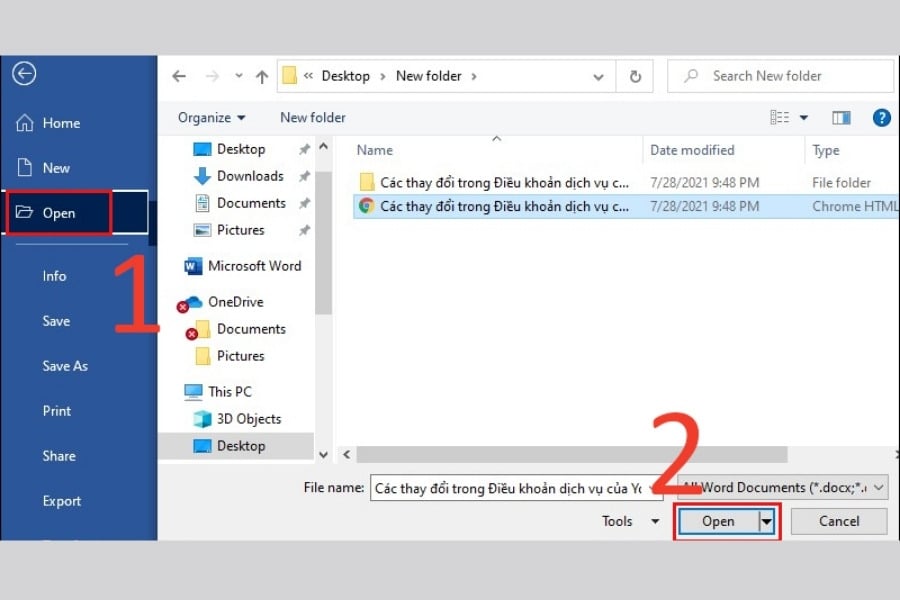The width and height of the screenshot is (900, 600).
Task: Refresh the current folder view
Action: click(x=636, y=75)
